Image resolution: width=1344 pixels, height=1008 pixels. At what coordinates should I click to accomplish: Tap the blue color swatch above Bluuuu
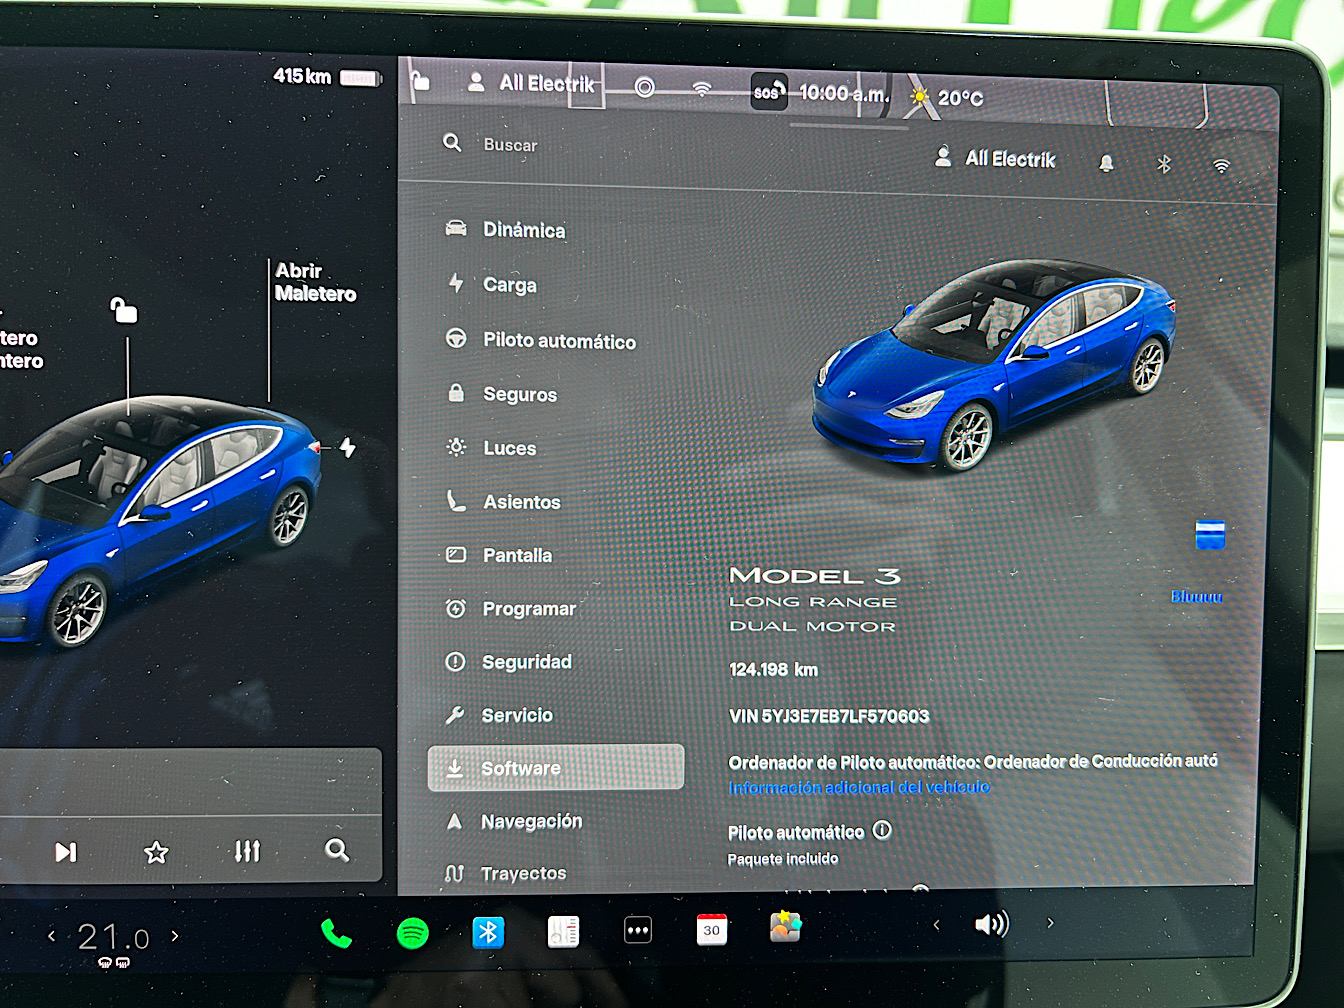1210,534
